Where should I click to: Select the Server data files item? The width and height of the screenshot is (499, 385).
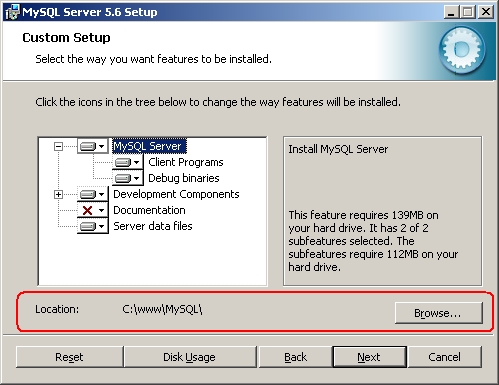[x=153, y=226]
